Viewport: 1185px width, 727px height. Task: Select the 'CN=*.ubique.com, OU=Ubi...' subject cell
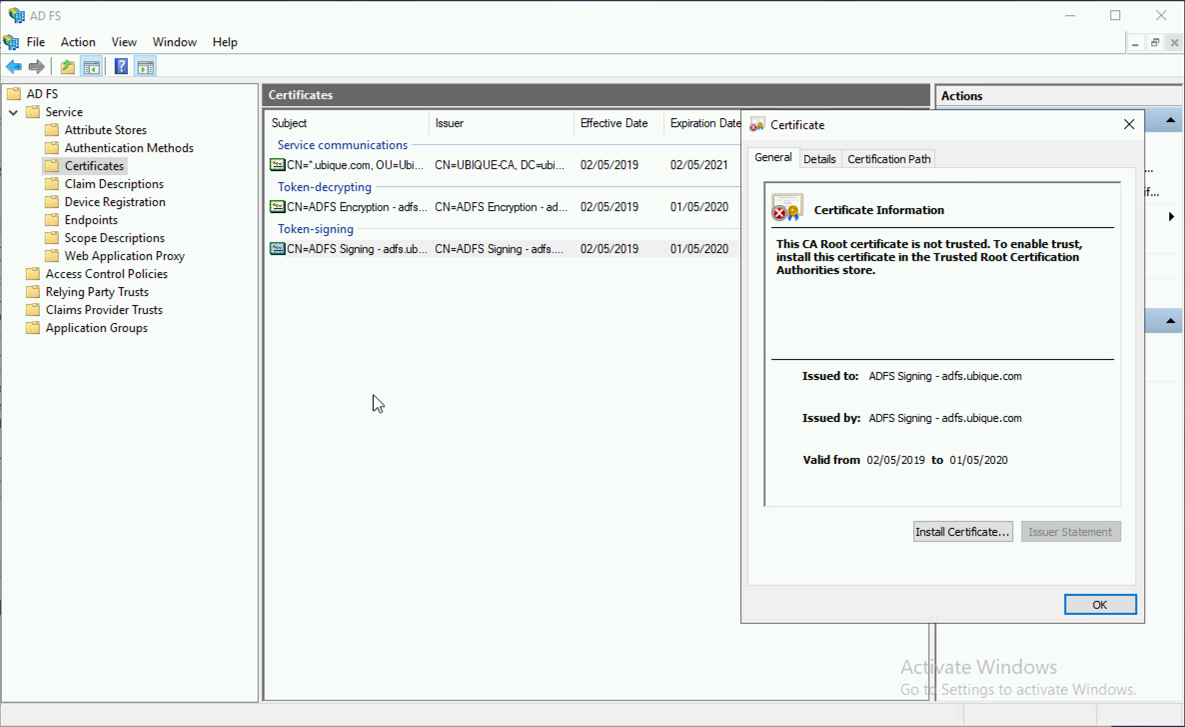coord(354,165)
